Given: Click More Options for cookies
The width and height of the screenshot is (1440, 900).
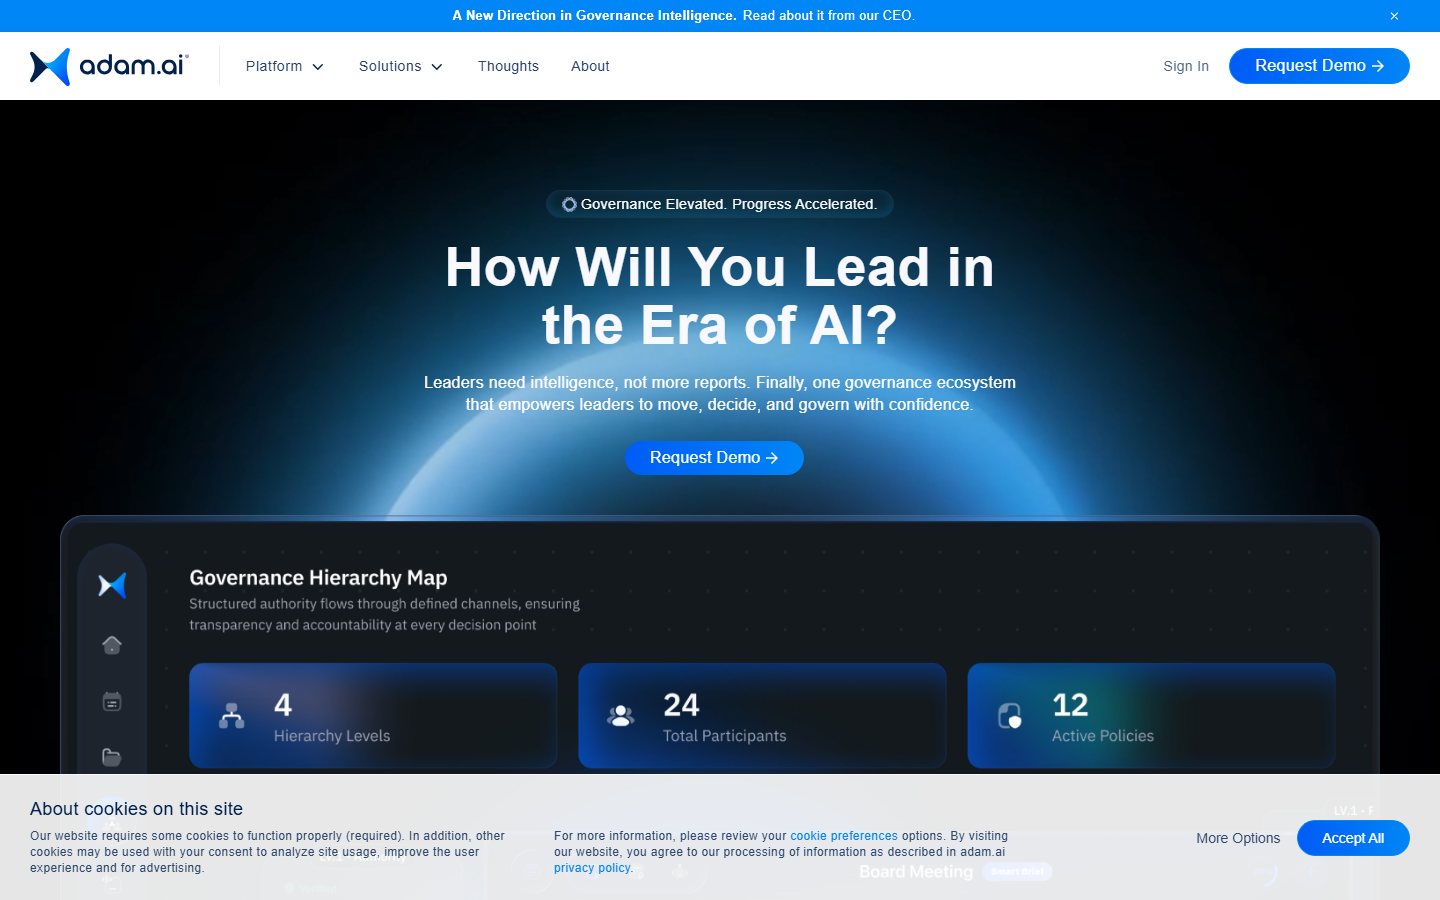Looking at the screenshot, I should (1238, 838).
